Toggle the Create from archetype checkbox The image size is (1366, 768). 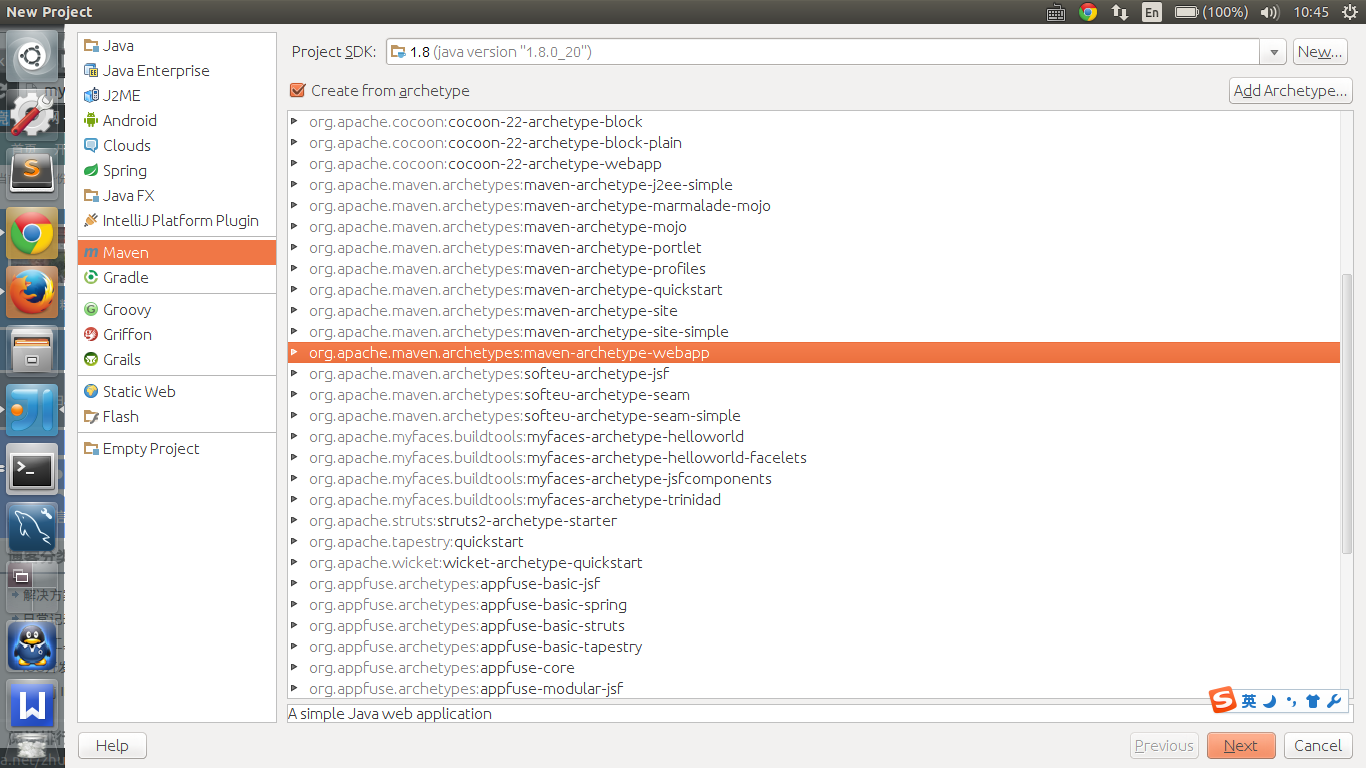(297, 90)
